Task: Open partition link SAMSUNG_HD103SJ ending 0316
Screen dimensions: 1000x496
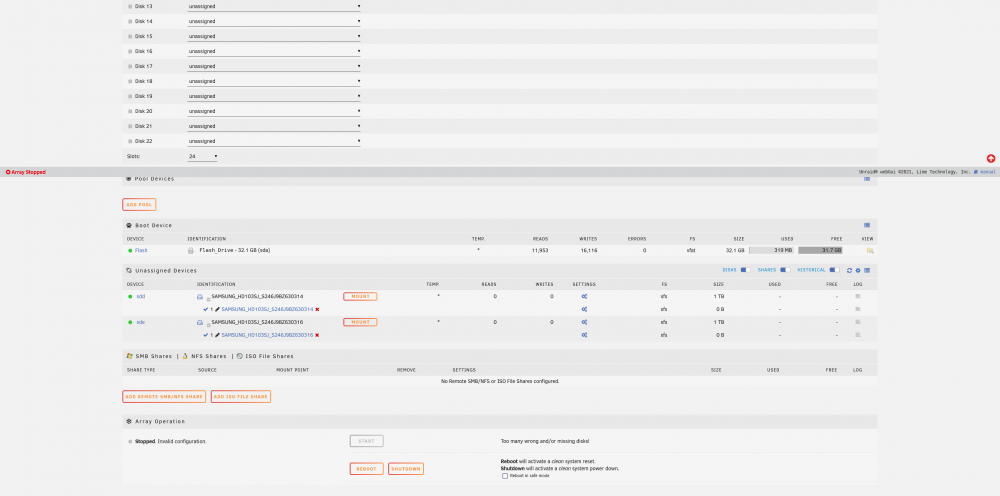Action: (267, 335)
